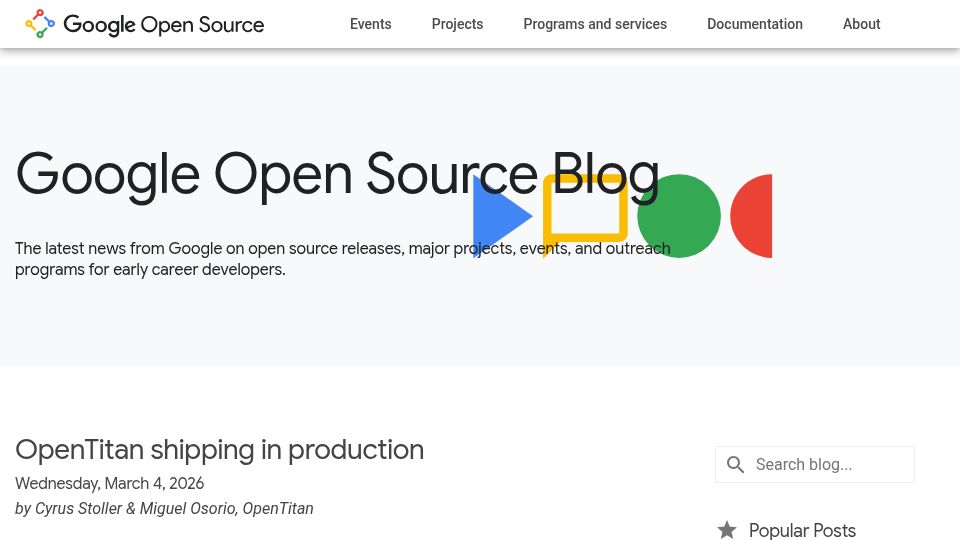Go to the Documentation menu
Viewport: 960px width, 540px height.
(x=755, y=24)
